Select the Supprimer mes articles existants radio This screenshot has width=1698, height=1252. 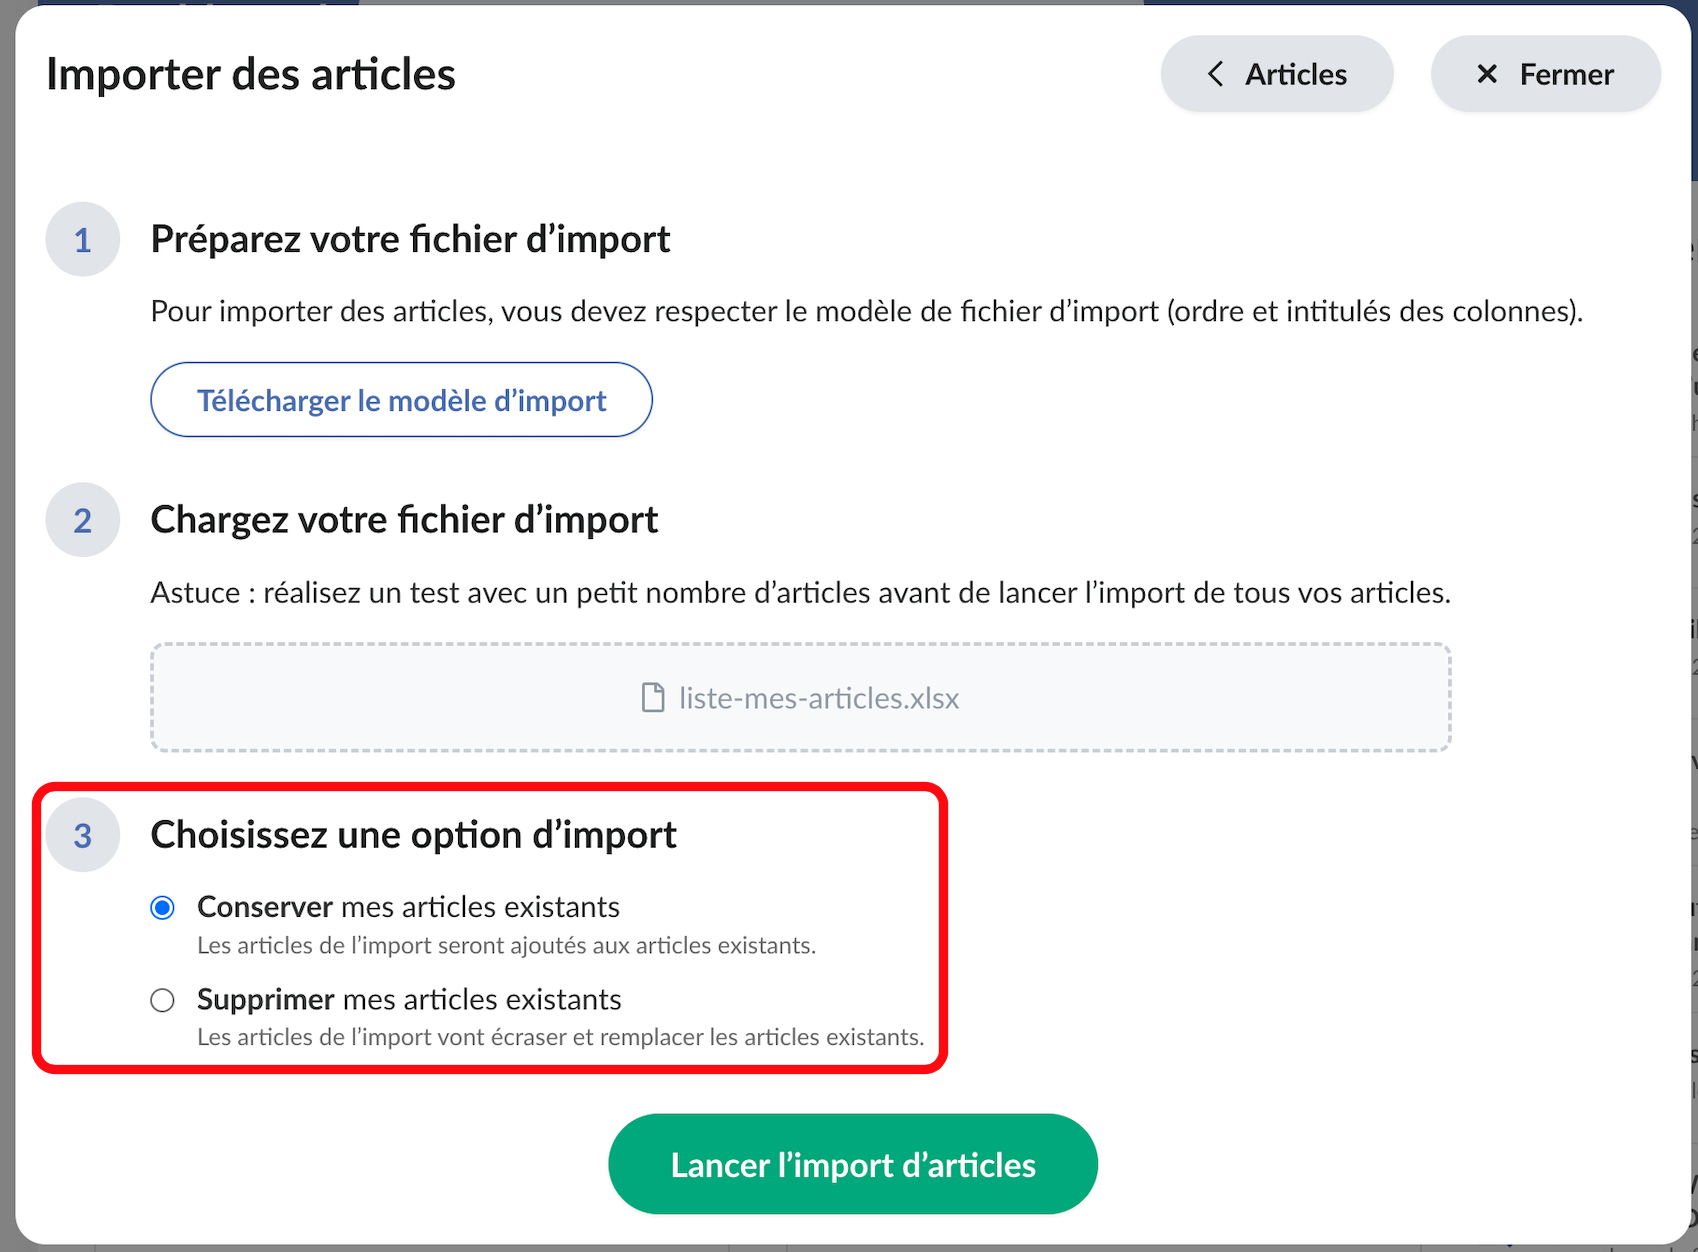pyautogui.click(x=162, y=1000)
